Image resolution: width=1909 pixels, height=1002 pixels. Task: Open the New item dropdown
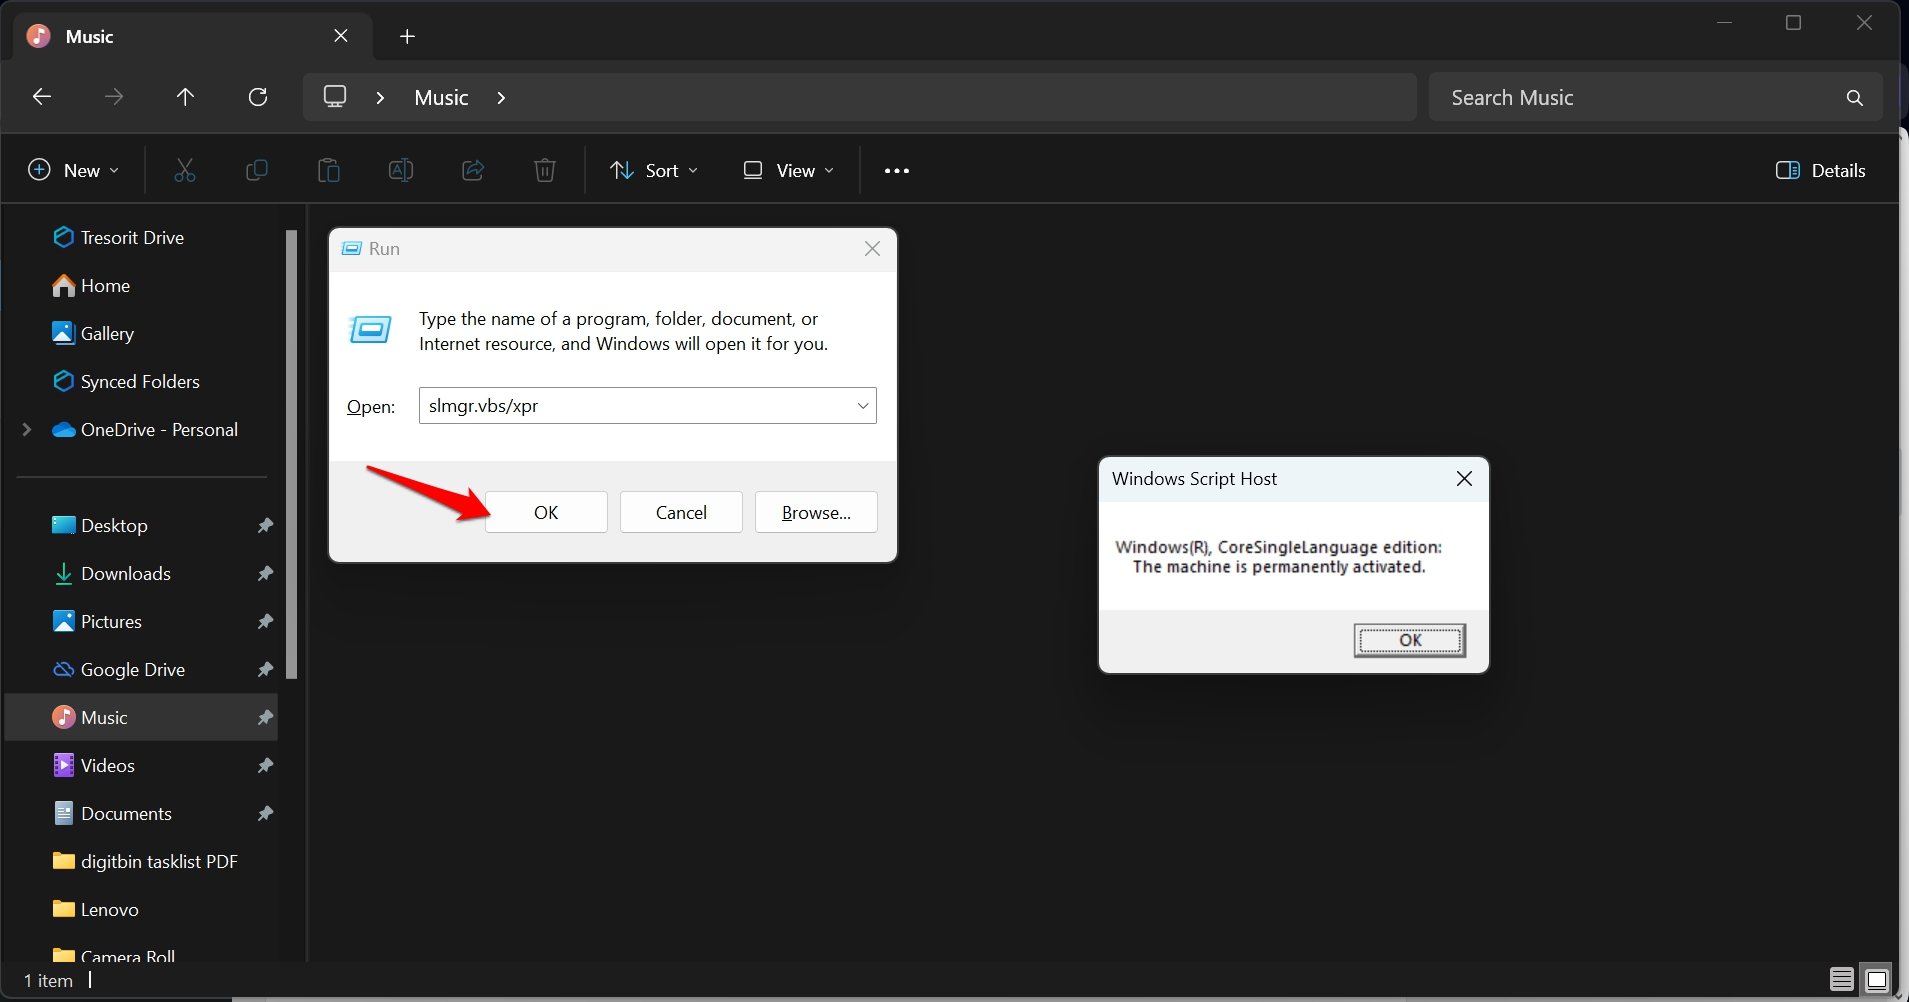(x=74, y=171)
